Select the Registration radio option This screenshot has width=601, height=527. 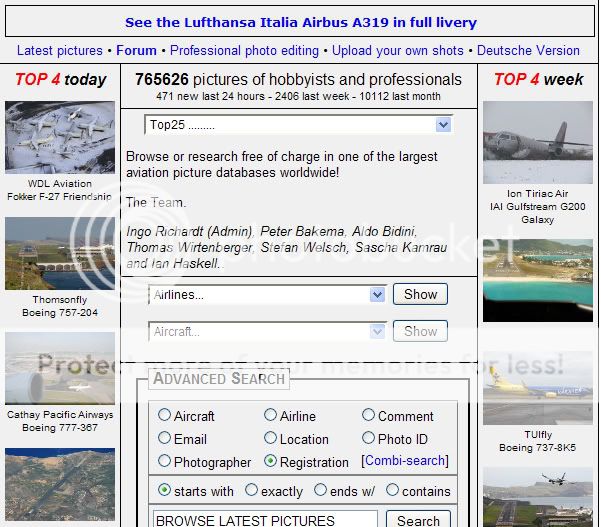point(270,460)
